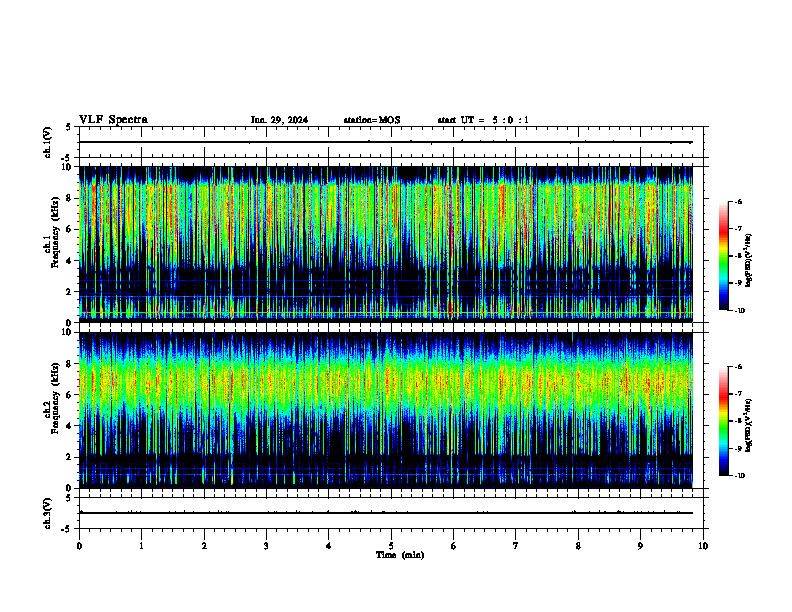The width and height of the screenshot is (792, 612).
Task: Click the "-6" label on ch.1 colorbar
Action: [738, 202]
